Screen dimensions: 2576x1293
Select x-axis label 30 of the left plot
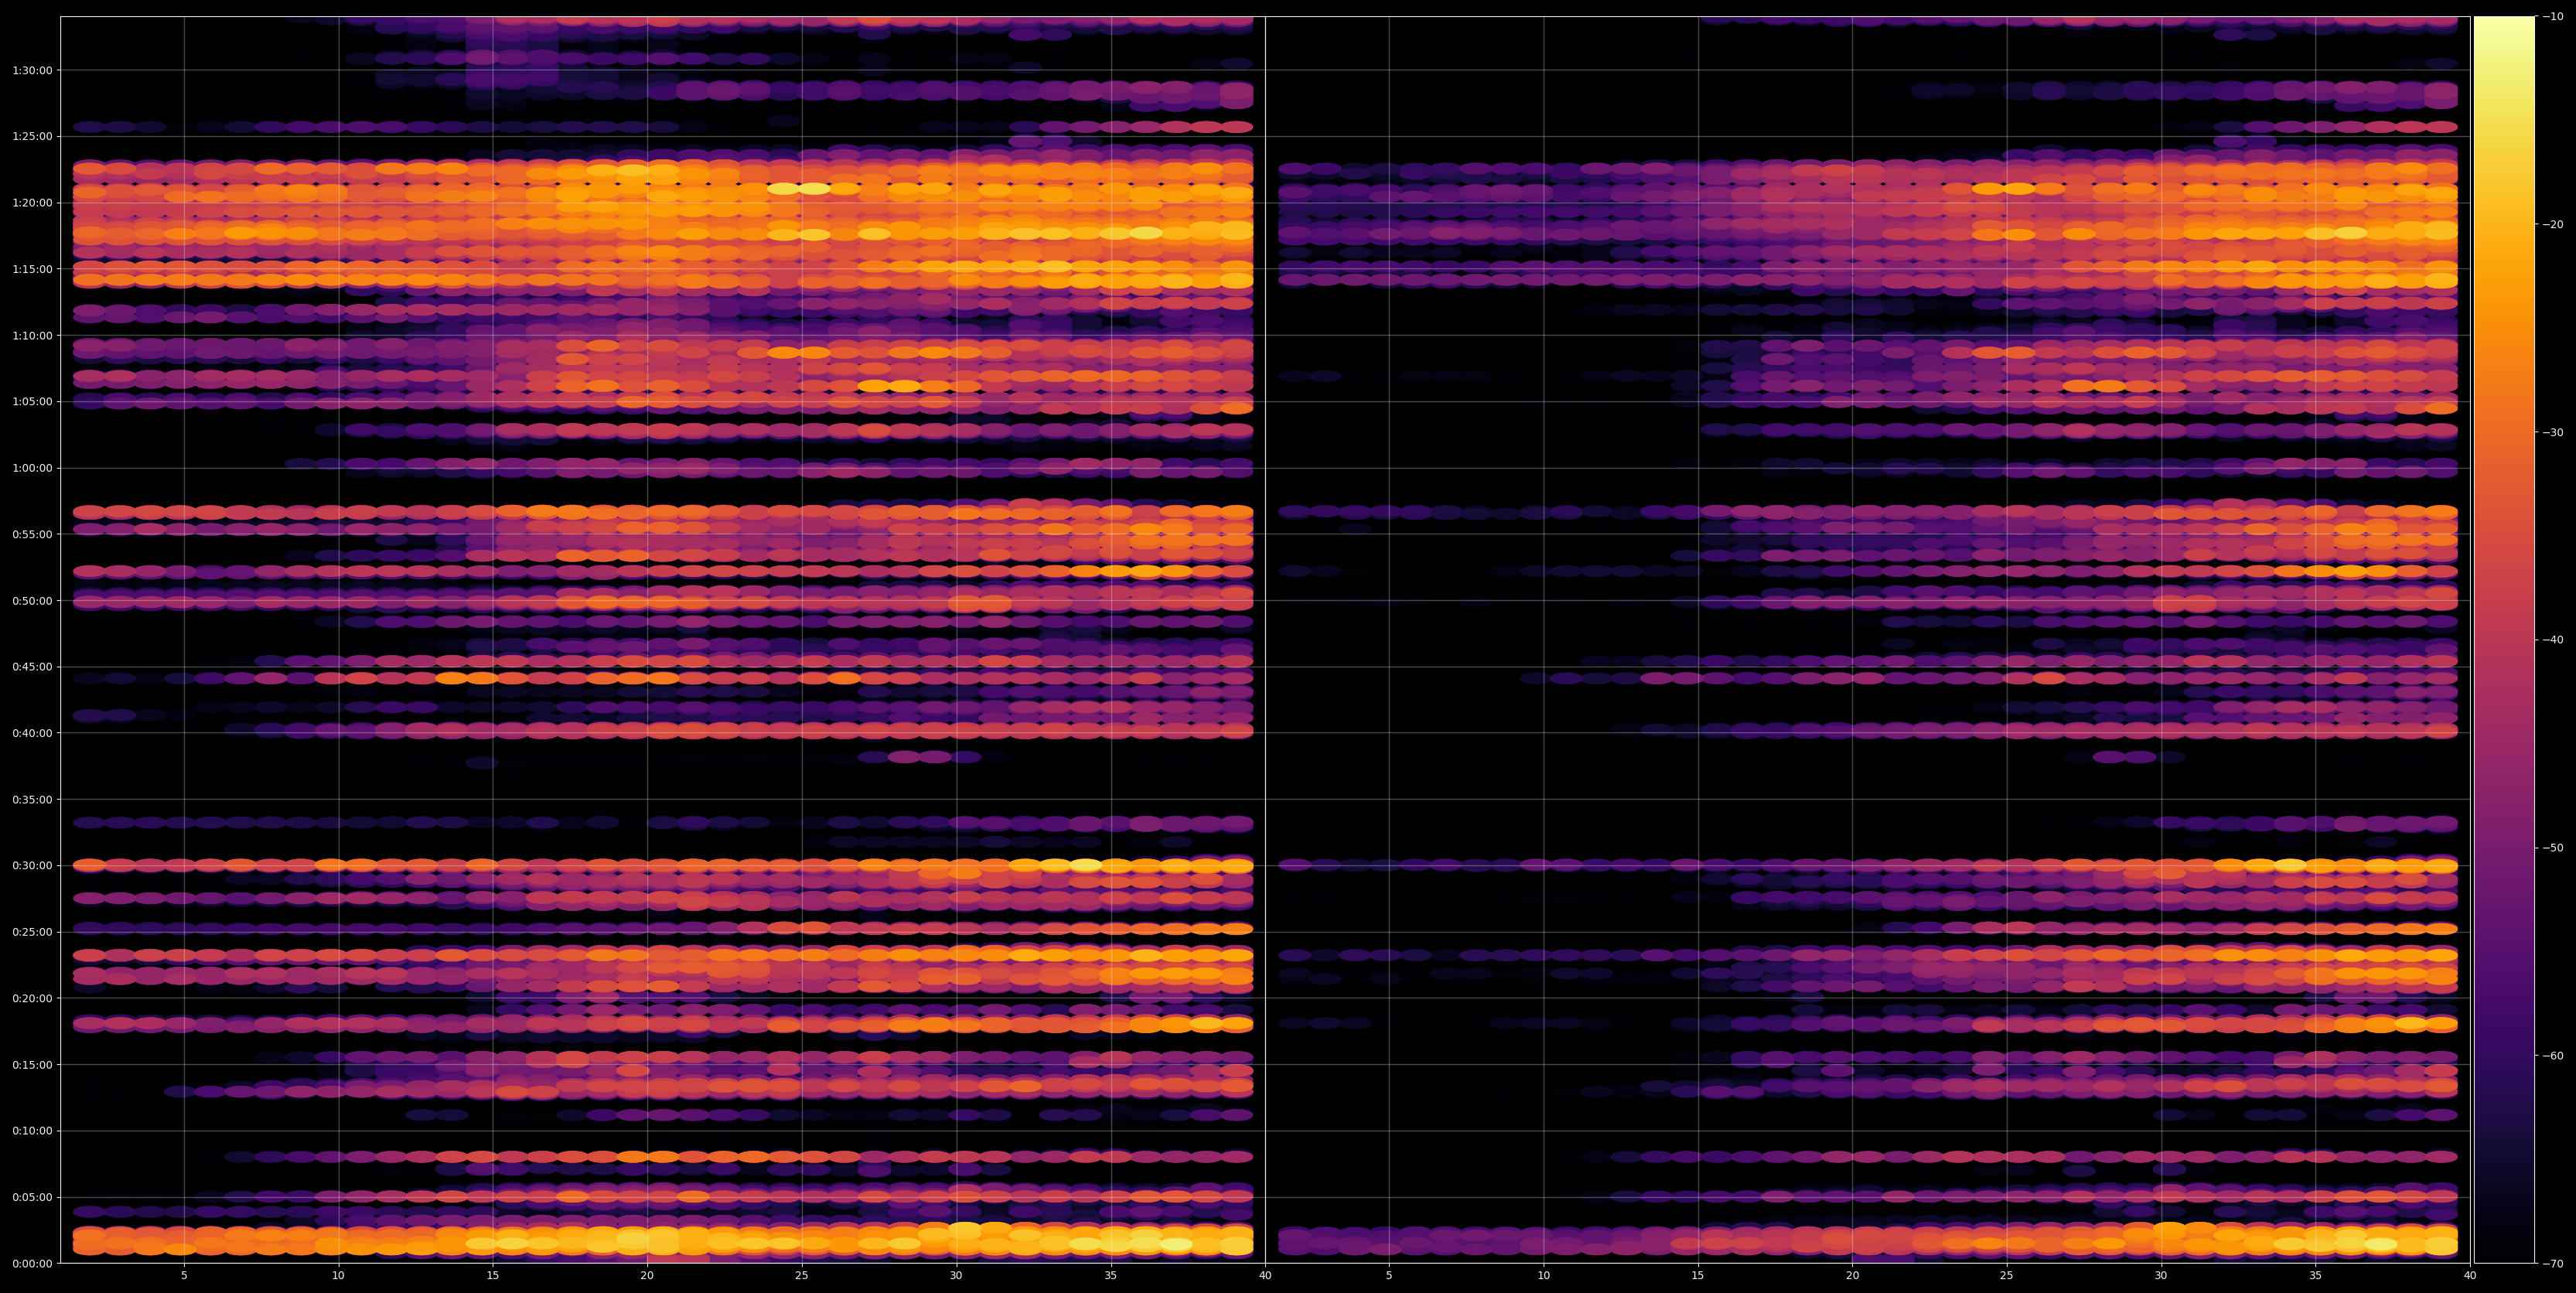tap(956, 1276)
